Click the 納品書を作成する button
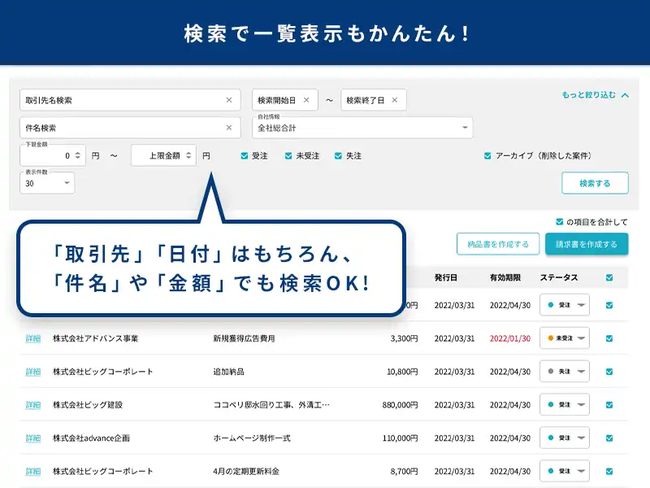The width and height of the screenshot is (650, 488). coord(497,244)
